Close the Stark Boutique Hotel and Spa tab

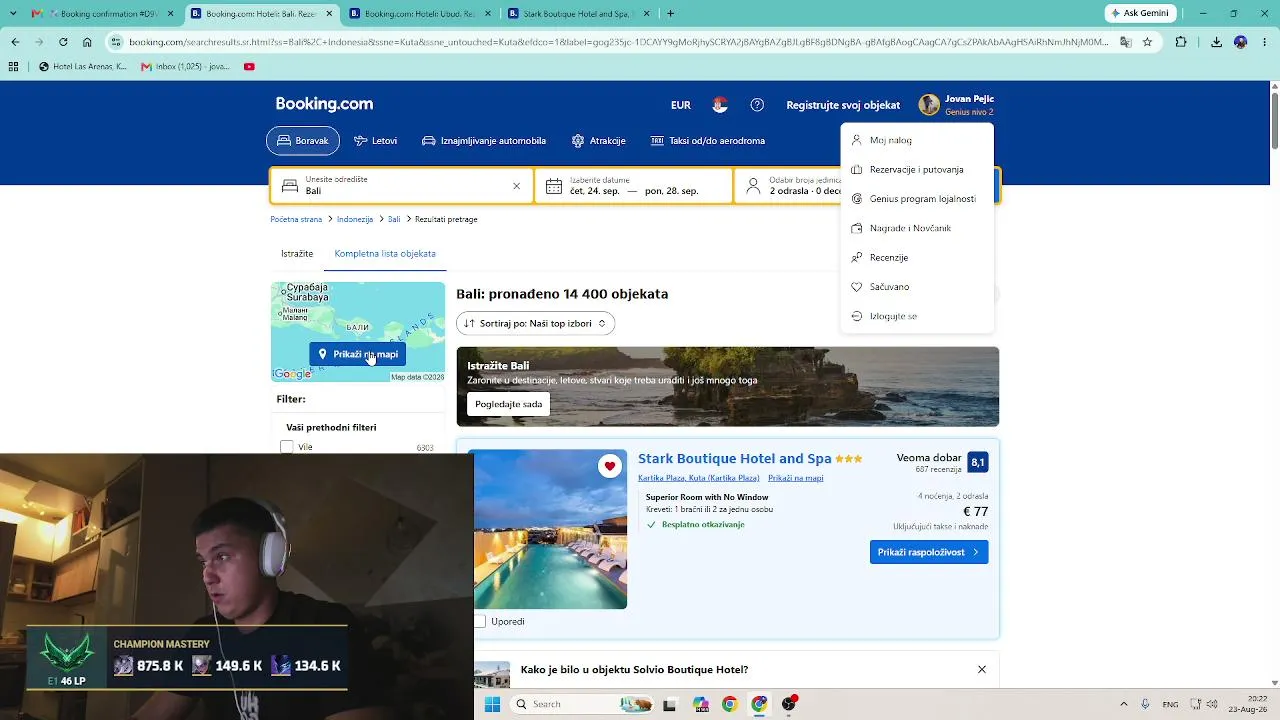(646, 14)
